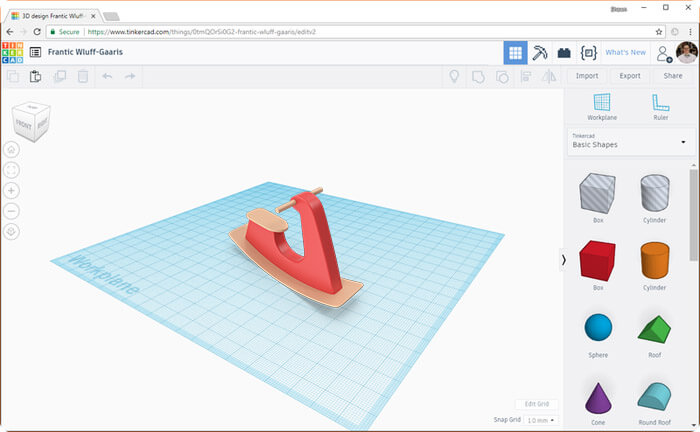Click the Align tool icon
This screenshot has height=432, width=700.
click(x=526, y=76)
